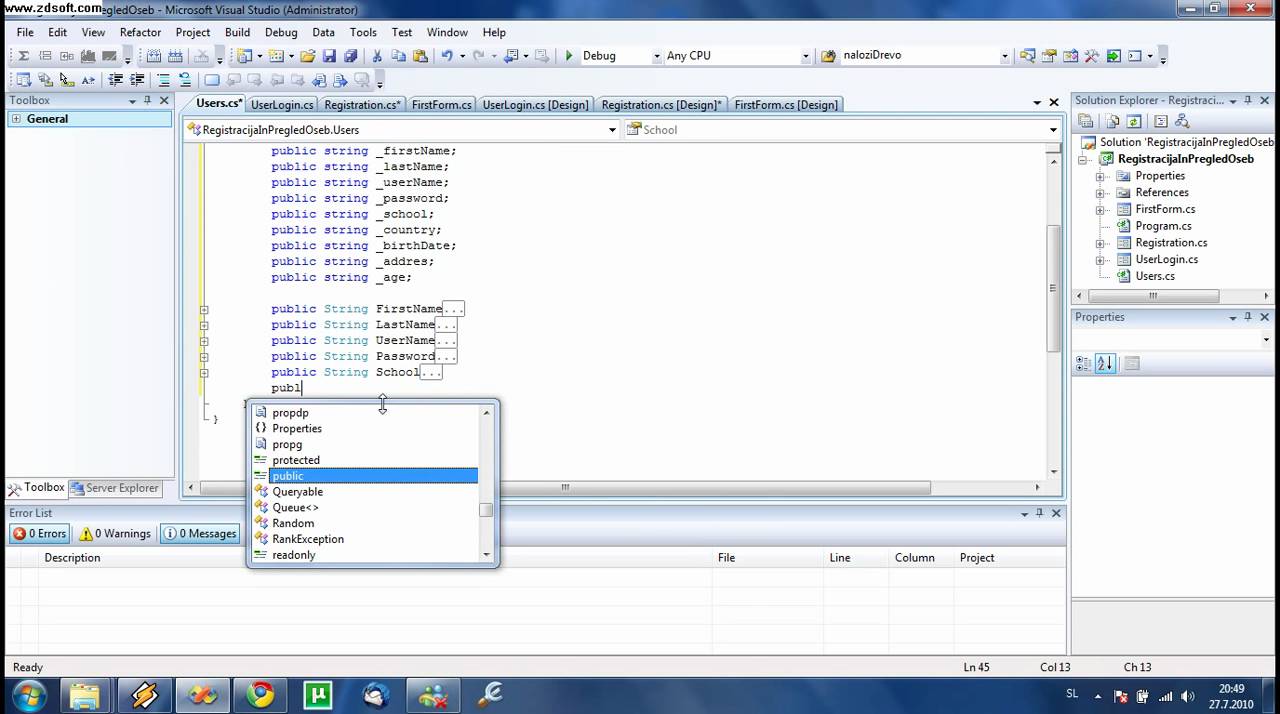Click the Add New Item toolbar icon
Image resolution: width=1280 pixels, height=714 pixels.
pyautogui.click(x=276, y=56)
